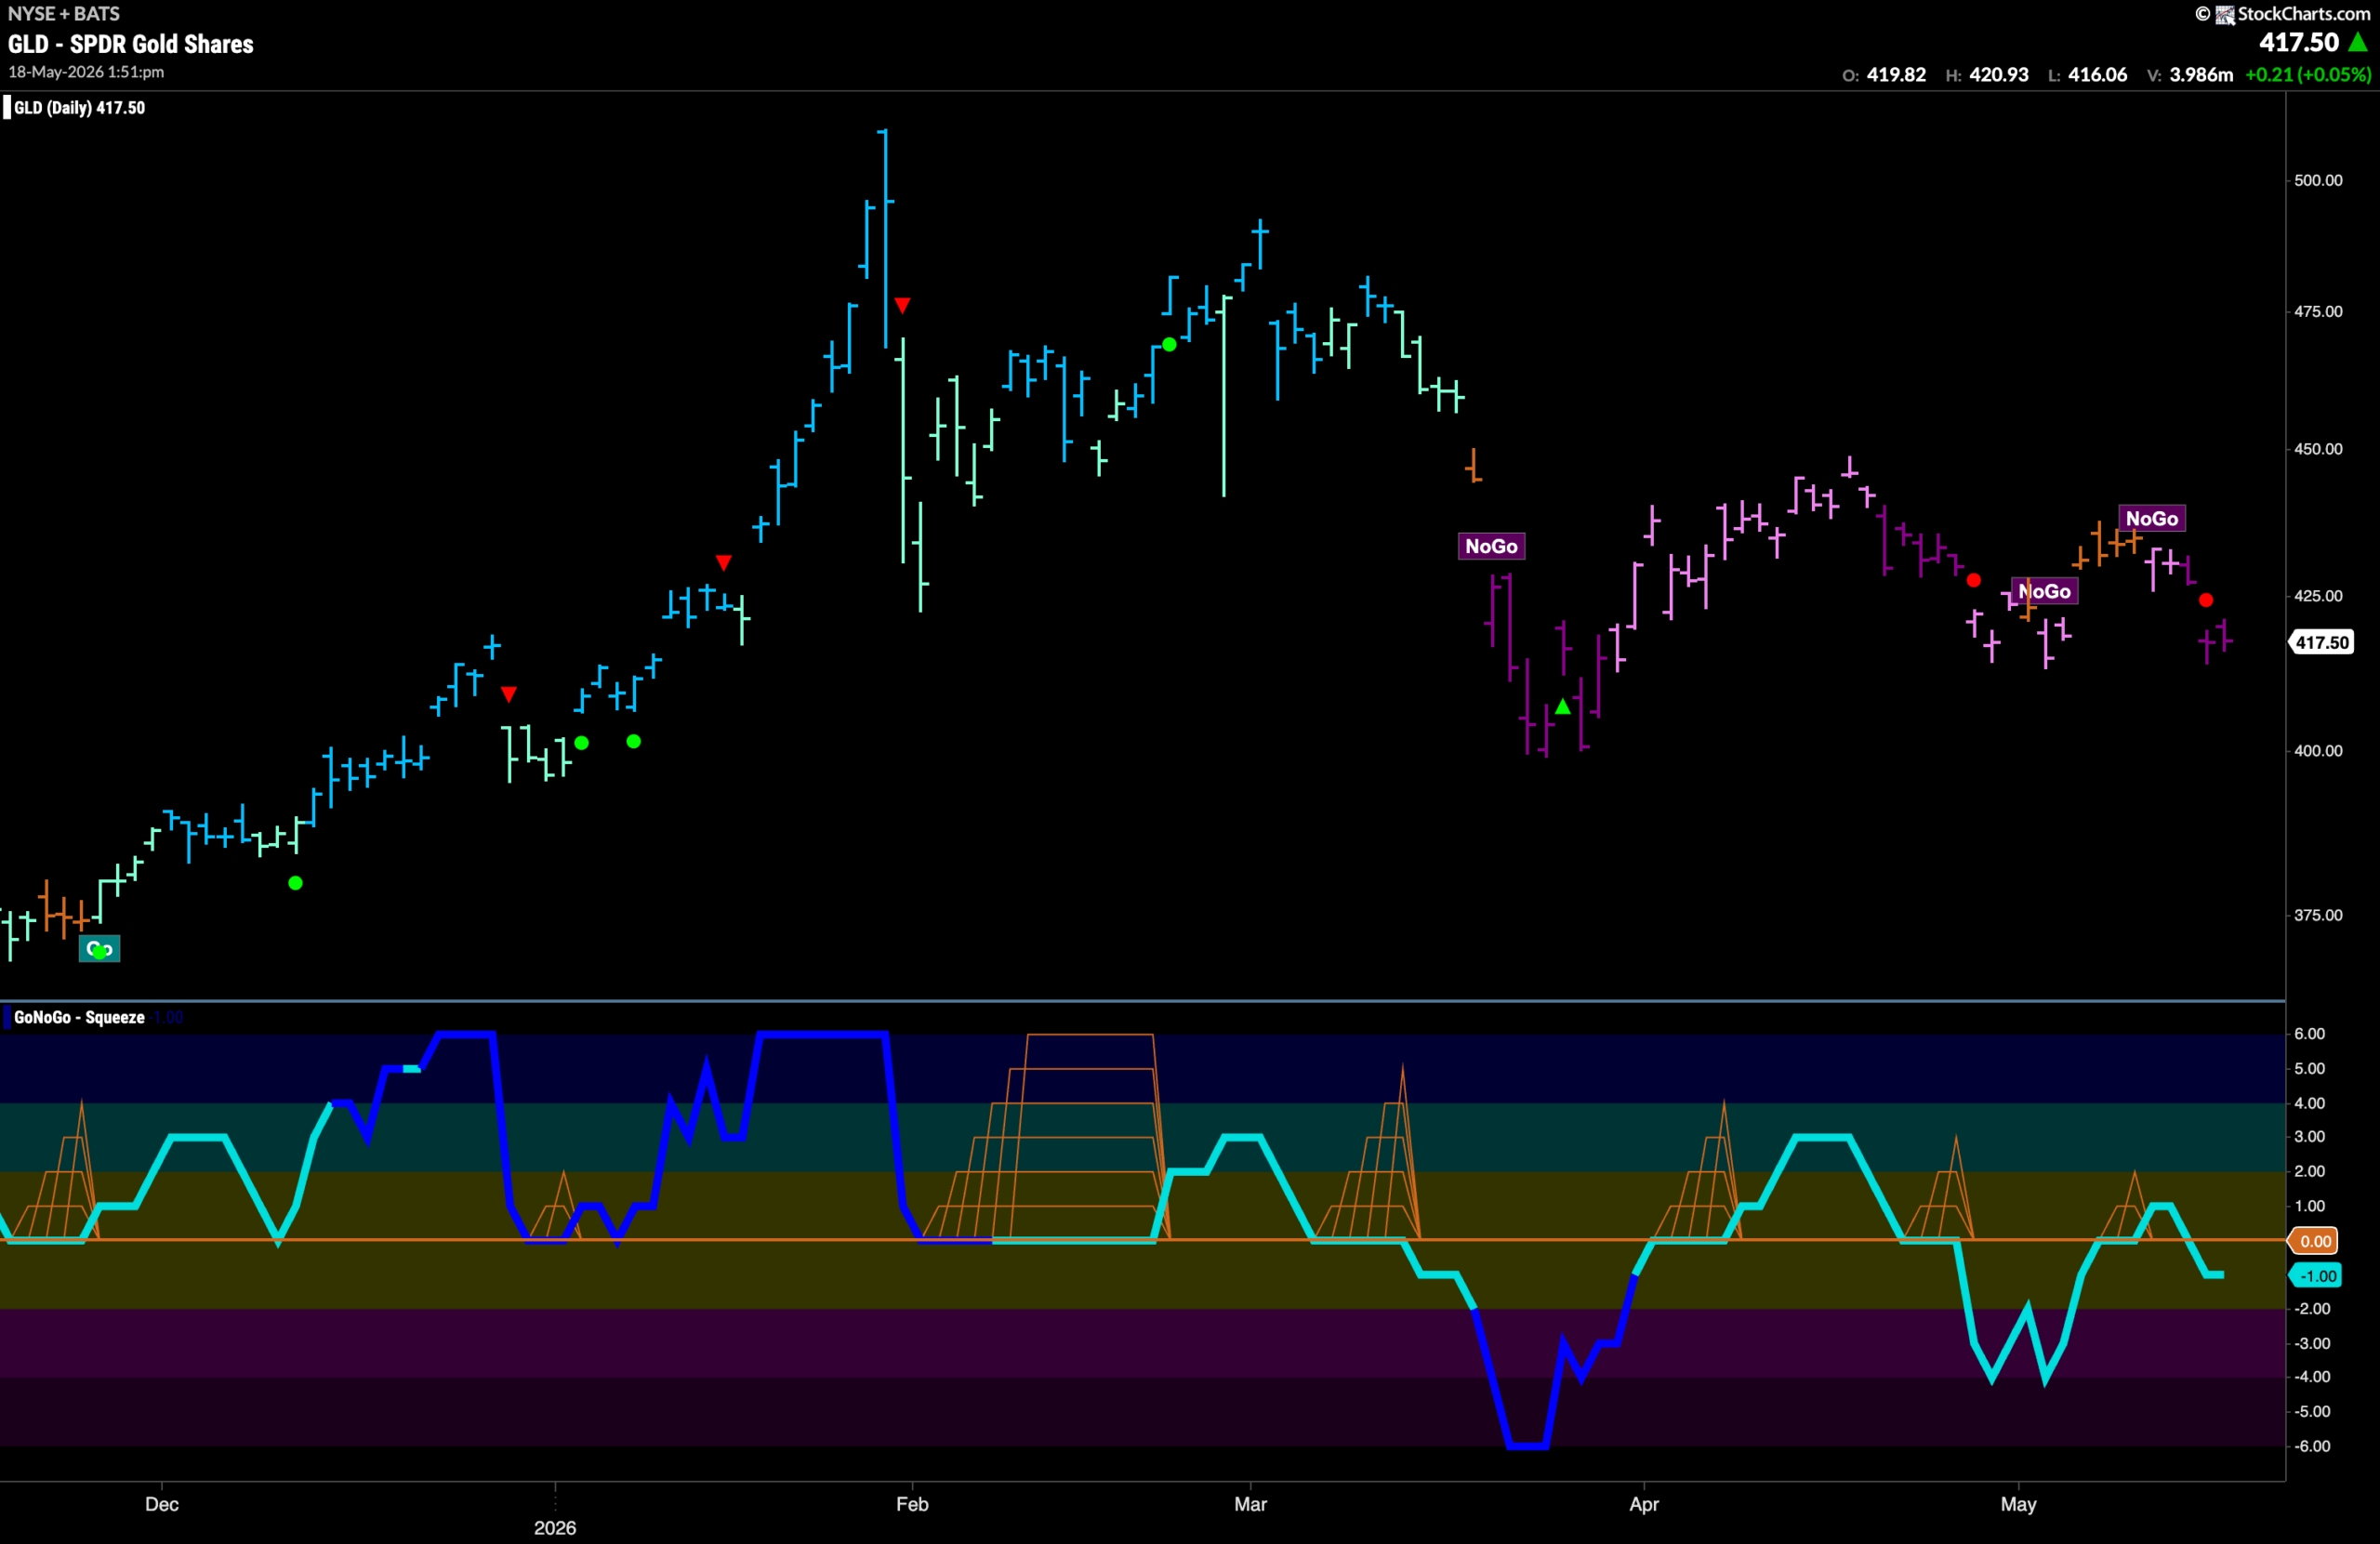Click the +0.21 (+0.05%) change value

coord(2308,75)
